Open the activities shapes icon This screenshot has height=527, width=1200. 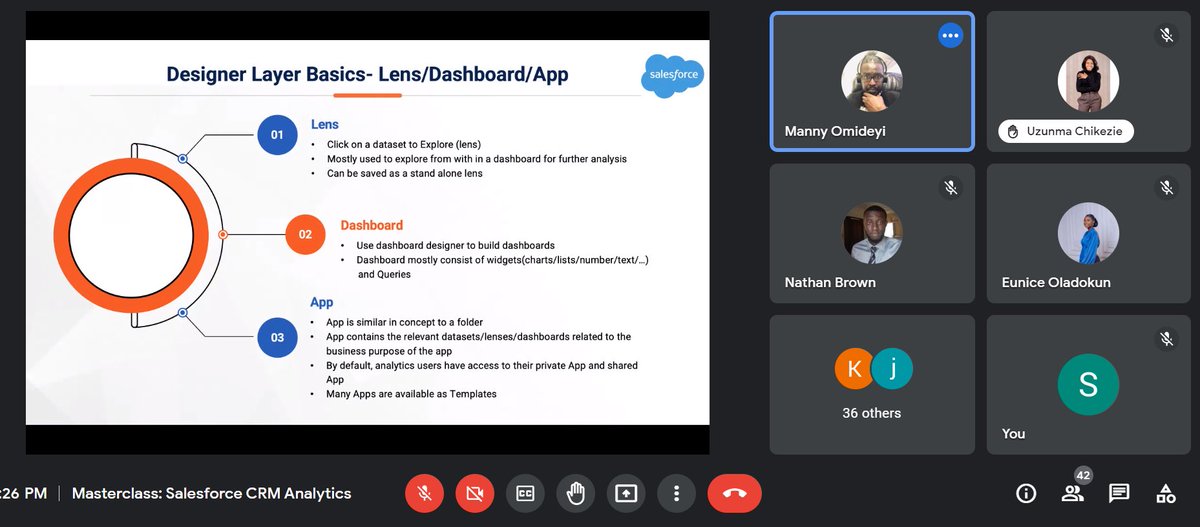point(1165,493)
